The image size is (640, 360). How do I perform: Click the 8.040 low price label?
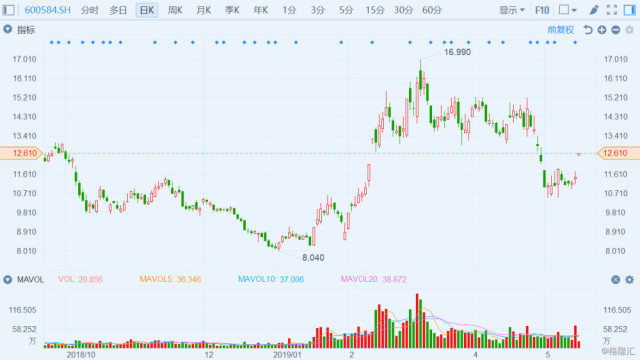[313, 258]
